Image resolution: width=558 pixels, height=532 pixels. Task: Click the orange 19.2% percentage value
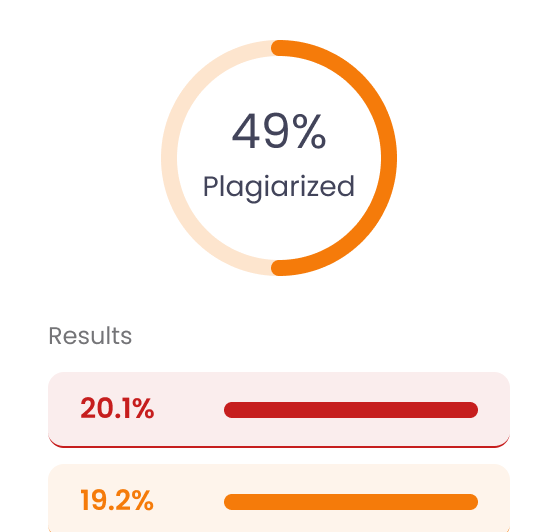117,500
